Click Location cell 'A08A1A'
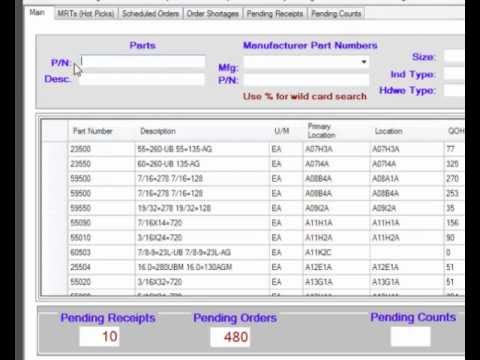Viewport: 480px width, 360px height. pyautogui.click(x=407, y=179)
